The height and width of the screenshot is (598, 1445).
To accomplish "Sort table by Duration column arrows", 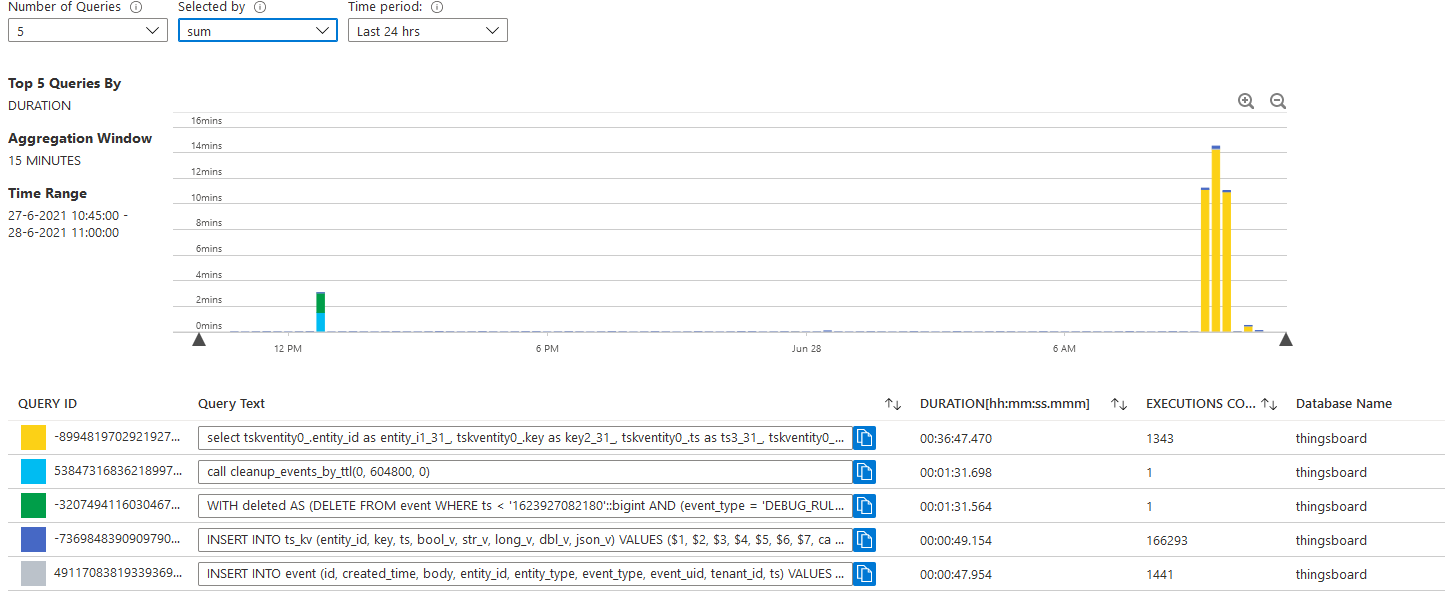I will [1119, 404].
